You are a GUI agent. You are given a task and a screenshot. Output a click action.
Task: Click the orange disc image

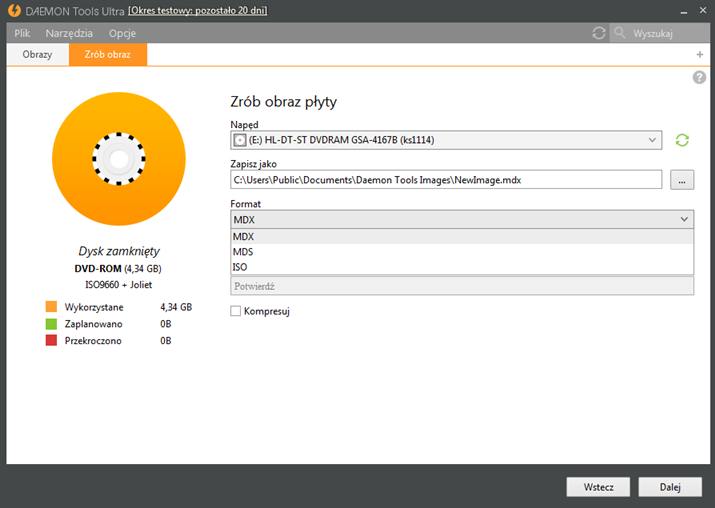tap(119, 159)
